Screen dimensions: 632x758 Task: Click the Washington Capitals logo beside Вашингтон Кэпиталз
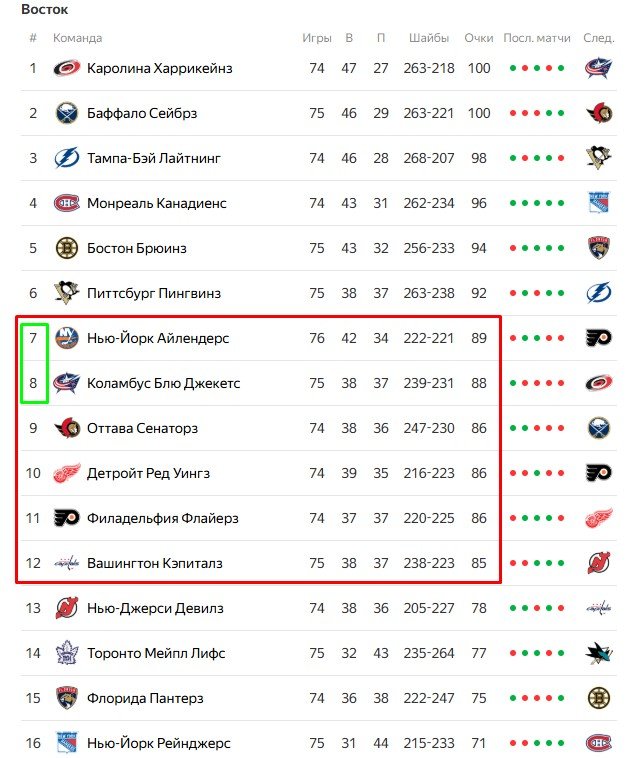coord(67,563)
